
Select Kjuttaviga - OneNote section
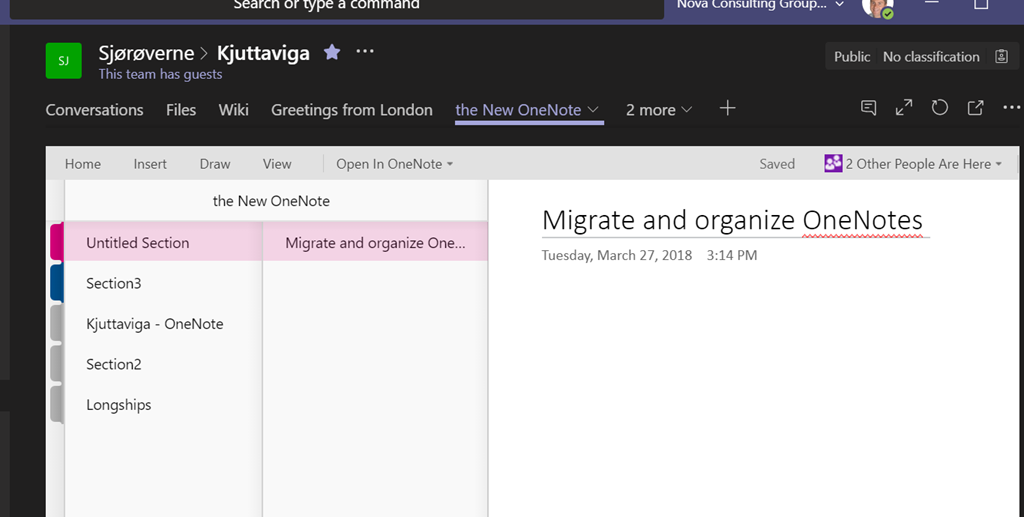[163, 324]
